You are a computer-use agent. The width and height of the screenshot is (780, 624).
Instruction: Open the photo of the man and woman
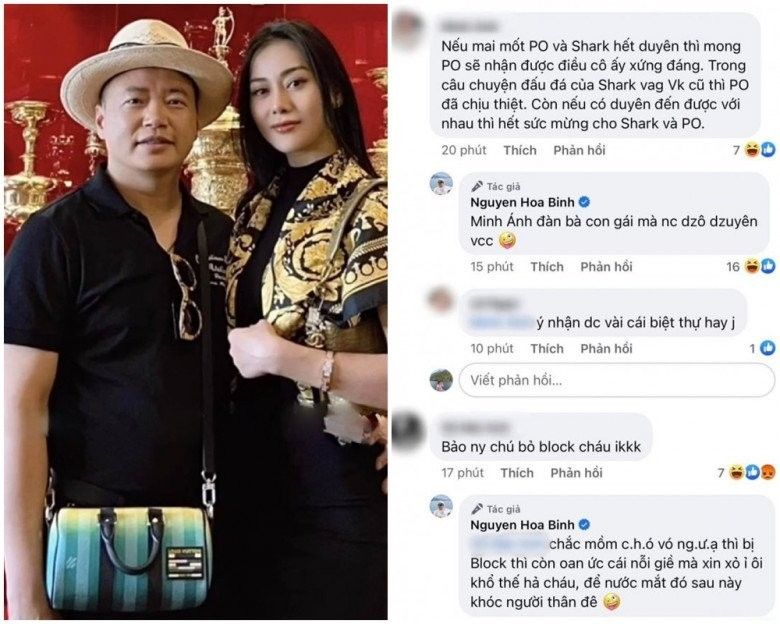point(196,312)
